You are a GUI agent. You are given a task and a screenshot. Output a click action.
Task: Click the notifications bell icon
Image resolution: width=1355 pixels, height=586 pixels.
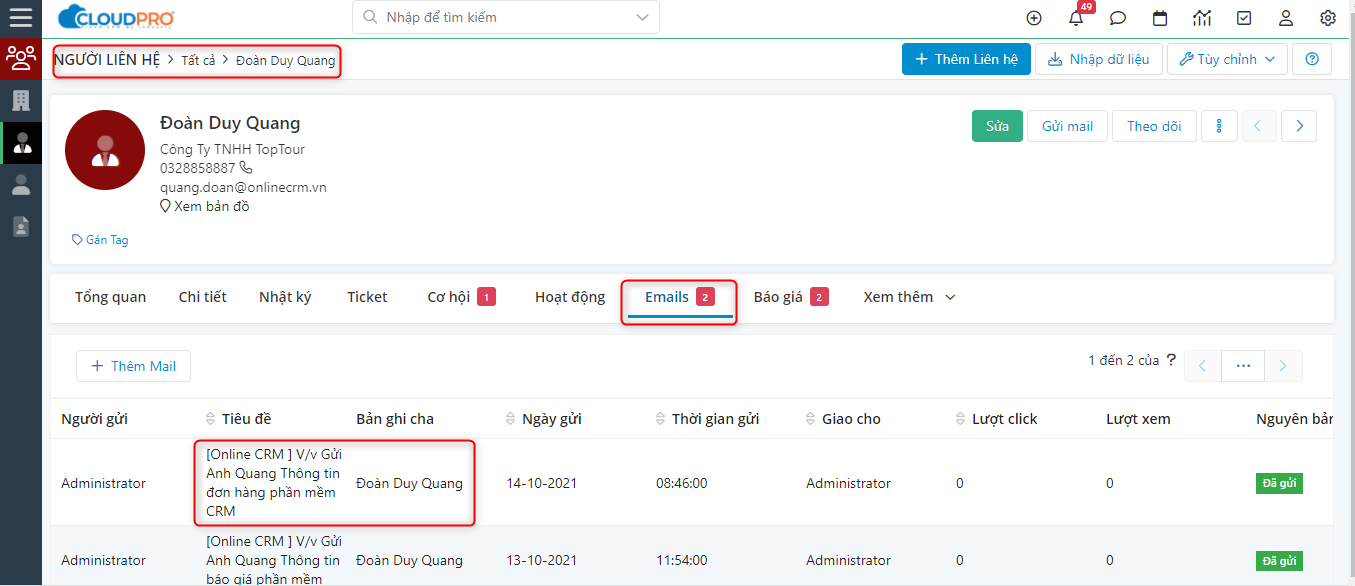point(1076,18)
